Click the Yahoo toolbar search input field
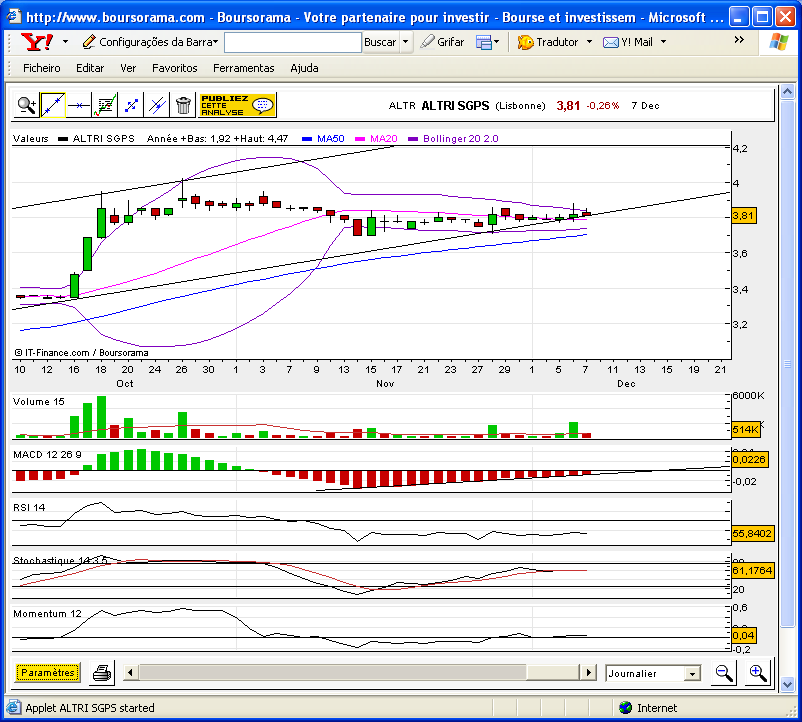This screenshot has height=722, width=802. tap(293, 42)
